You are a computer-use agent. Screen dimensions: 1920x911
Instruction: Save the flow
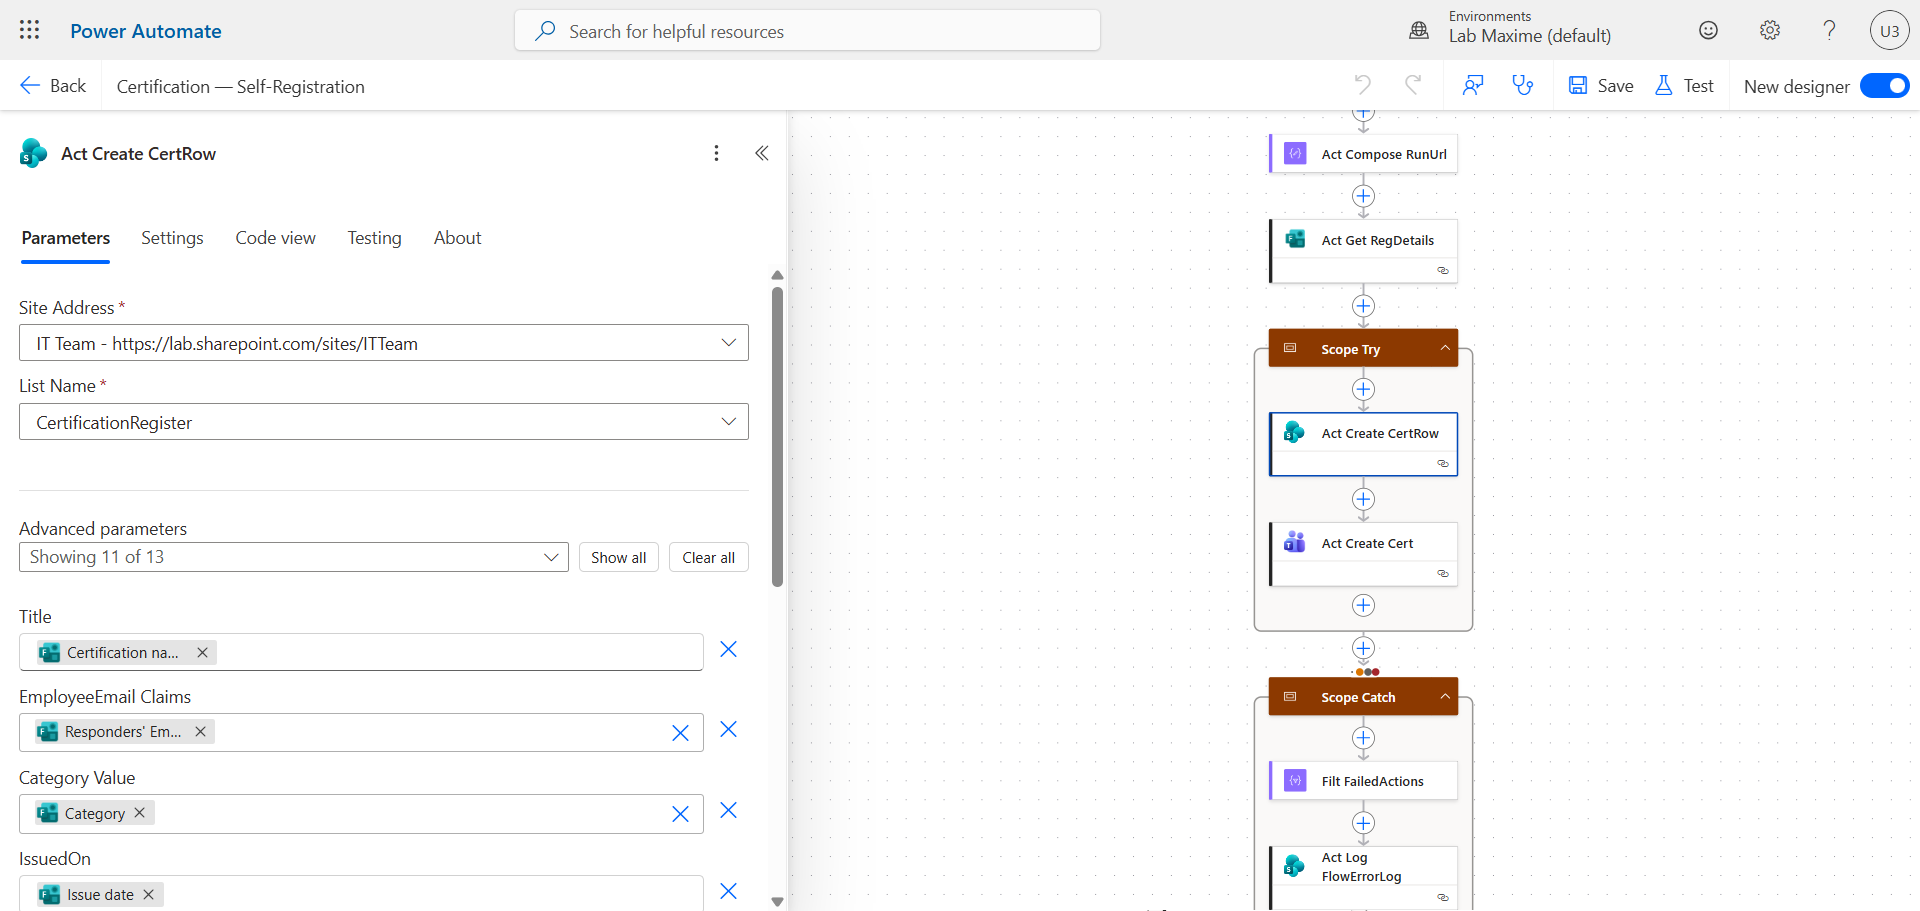[x=1601, y=86]
